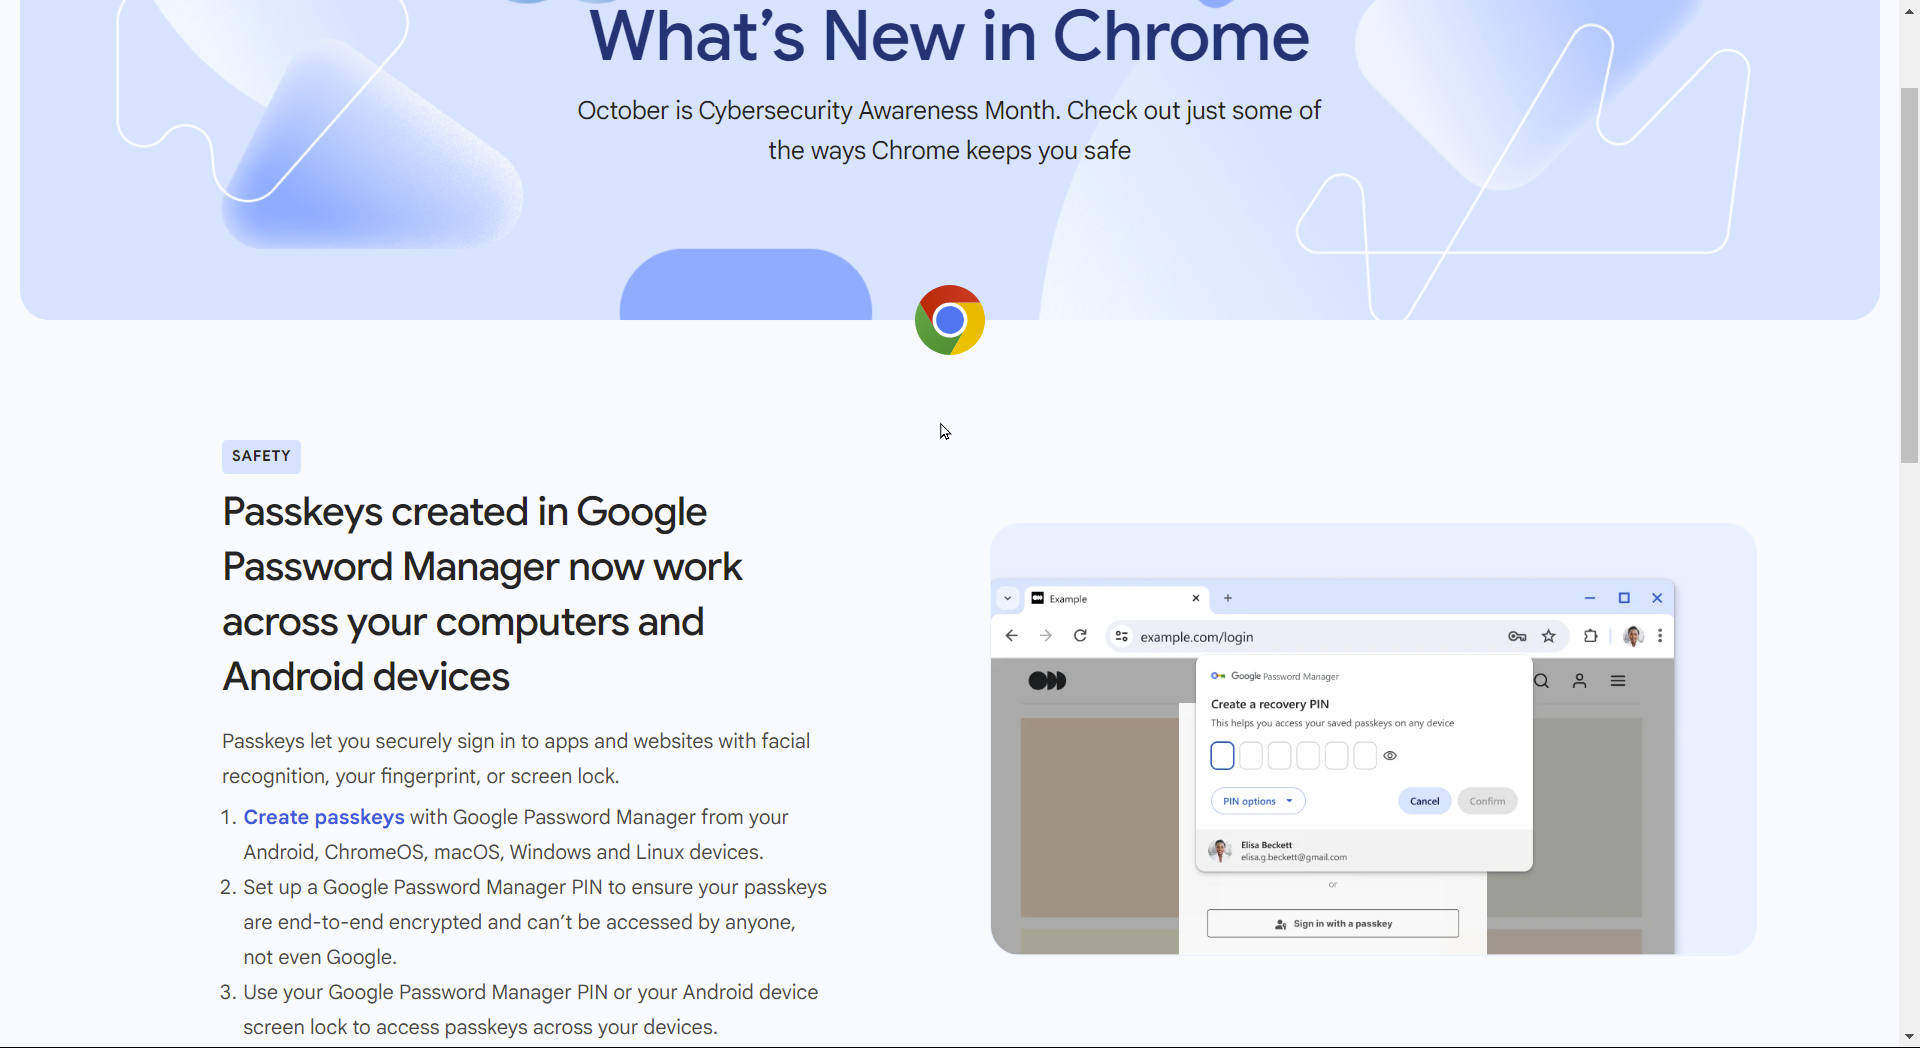
Task: Click the Elisa Beckett account row
Action: [x=1364, y=851]
